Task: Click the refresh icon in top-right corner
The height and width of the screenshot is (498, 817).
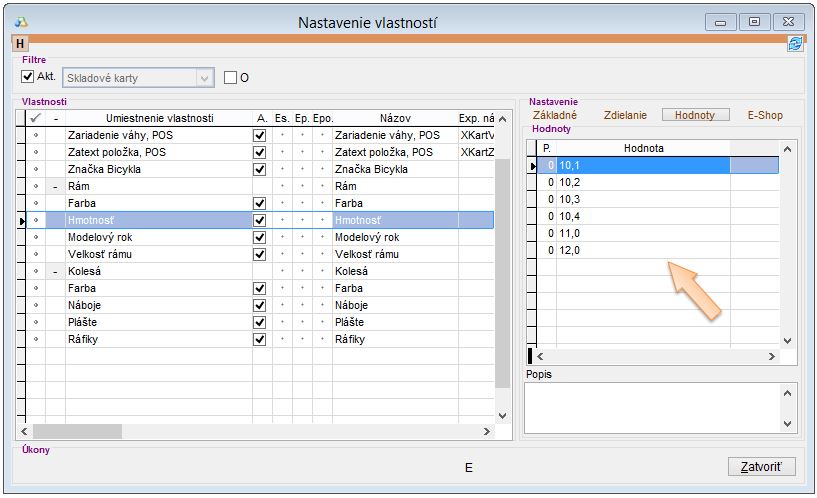Action: tap(796, 43)
